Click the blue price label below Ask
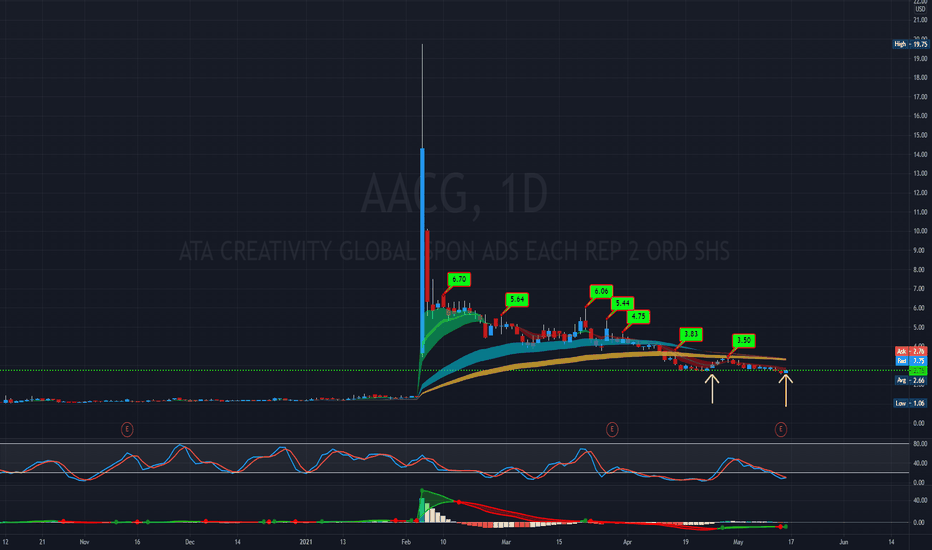This screenshot has width=932, height=550. 911,361
